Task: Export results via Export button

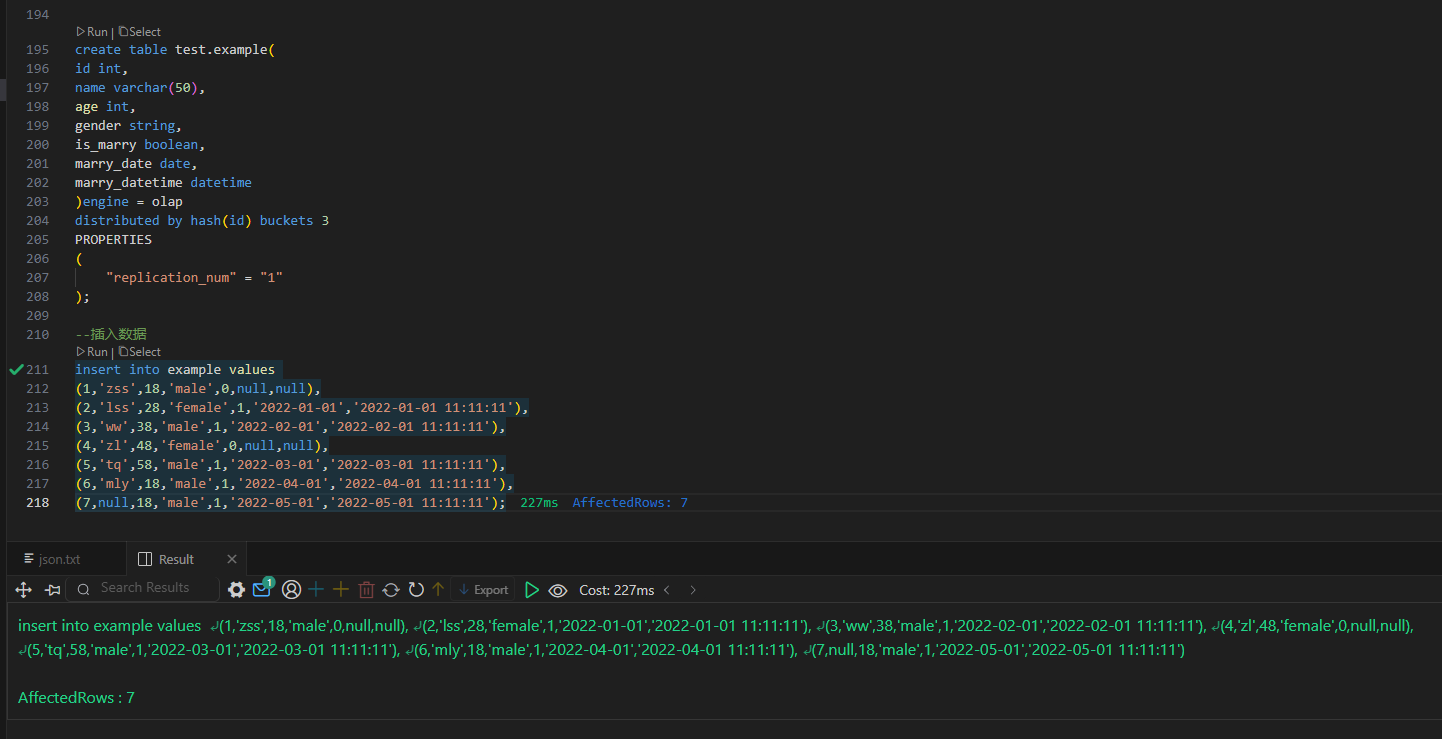Action: pos(483,590)
